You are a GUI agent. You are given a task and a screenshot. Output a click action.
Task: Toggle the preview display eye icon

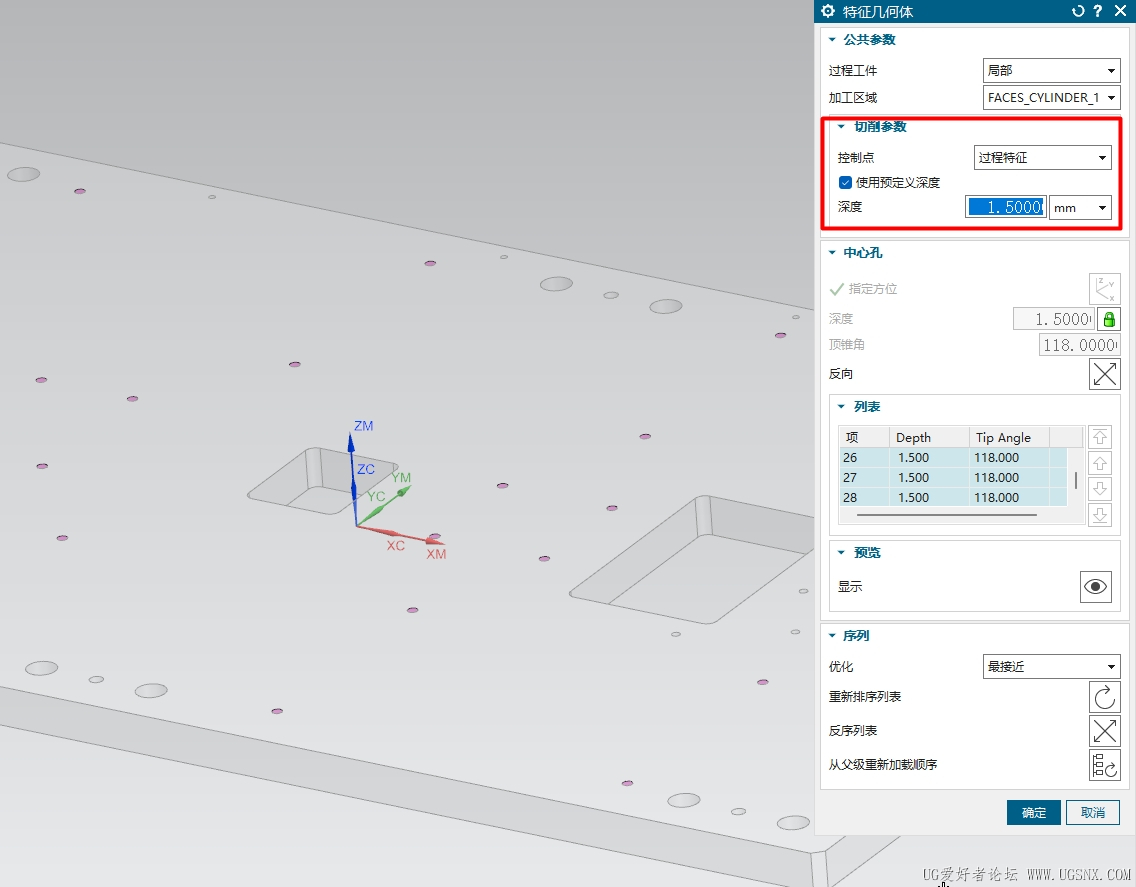pyautogui.click(x=1095, y=586)
